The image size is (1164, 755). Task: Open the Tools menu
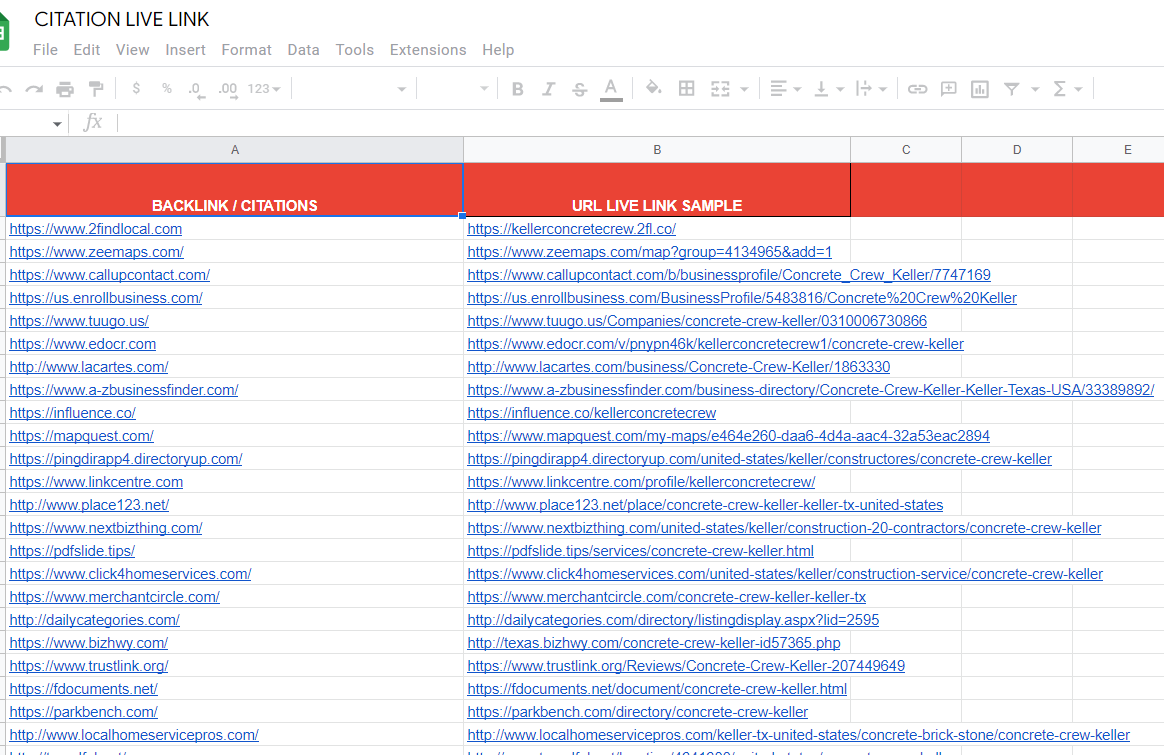click(355, 50)
